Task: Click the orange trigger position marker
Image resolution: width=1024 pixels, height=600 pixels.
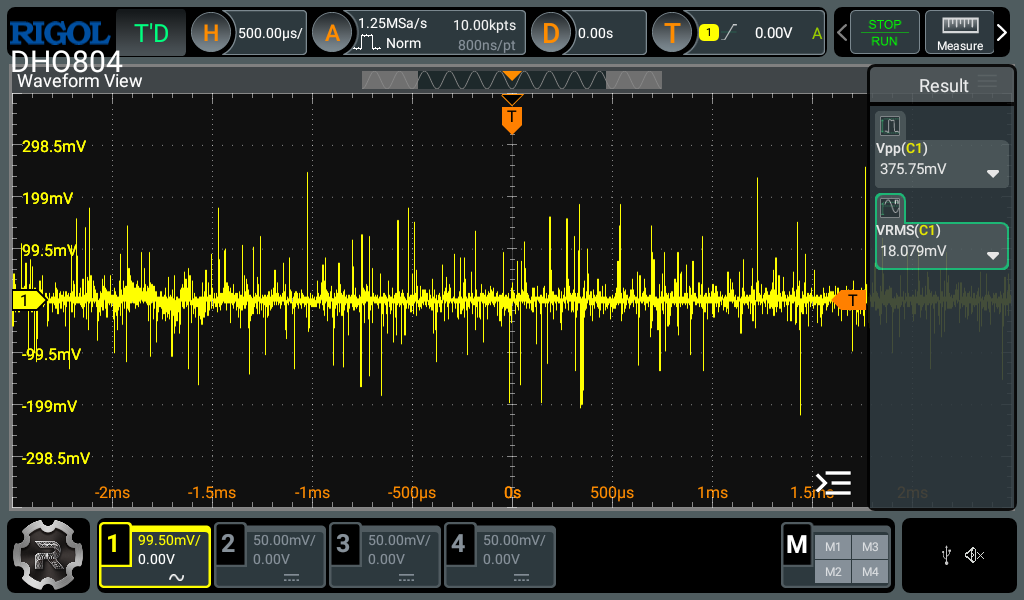Action: coord(512,118)
